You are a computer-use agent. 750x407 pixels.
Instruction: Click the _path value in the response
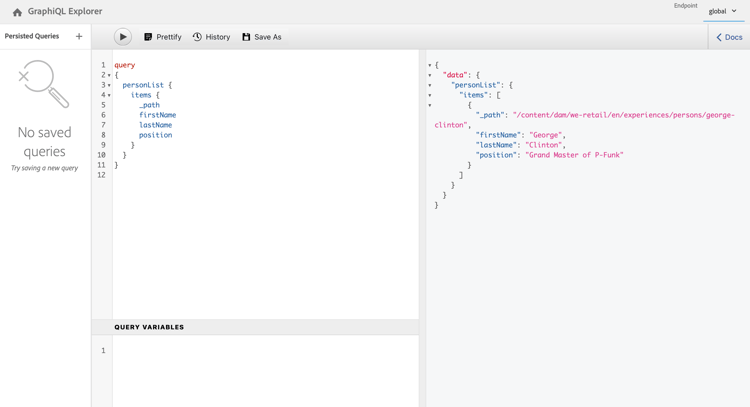click(x=622, y=115)
